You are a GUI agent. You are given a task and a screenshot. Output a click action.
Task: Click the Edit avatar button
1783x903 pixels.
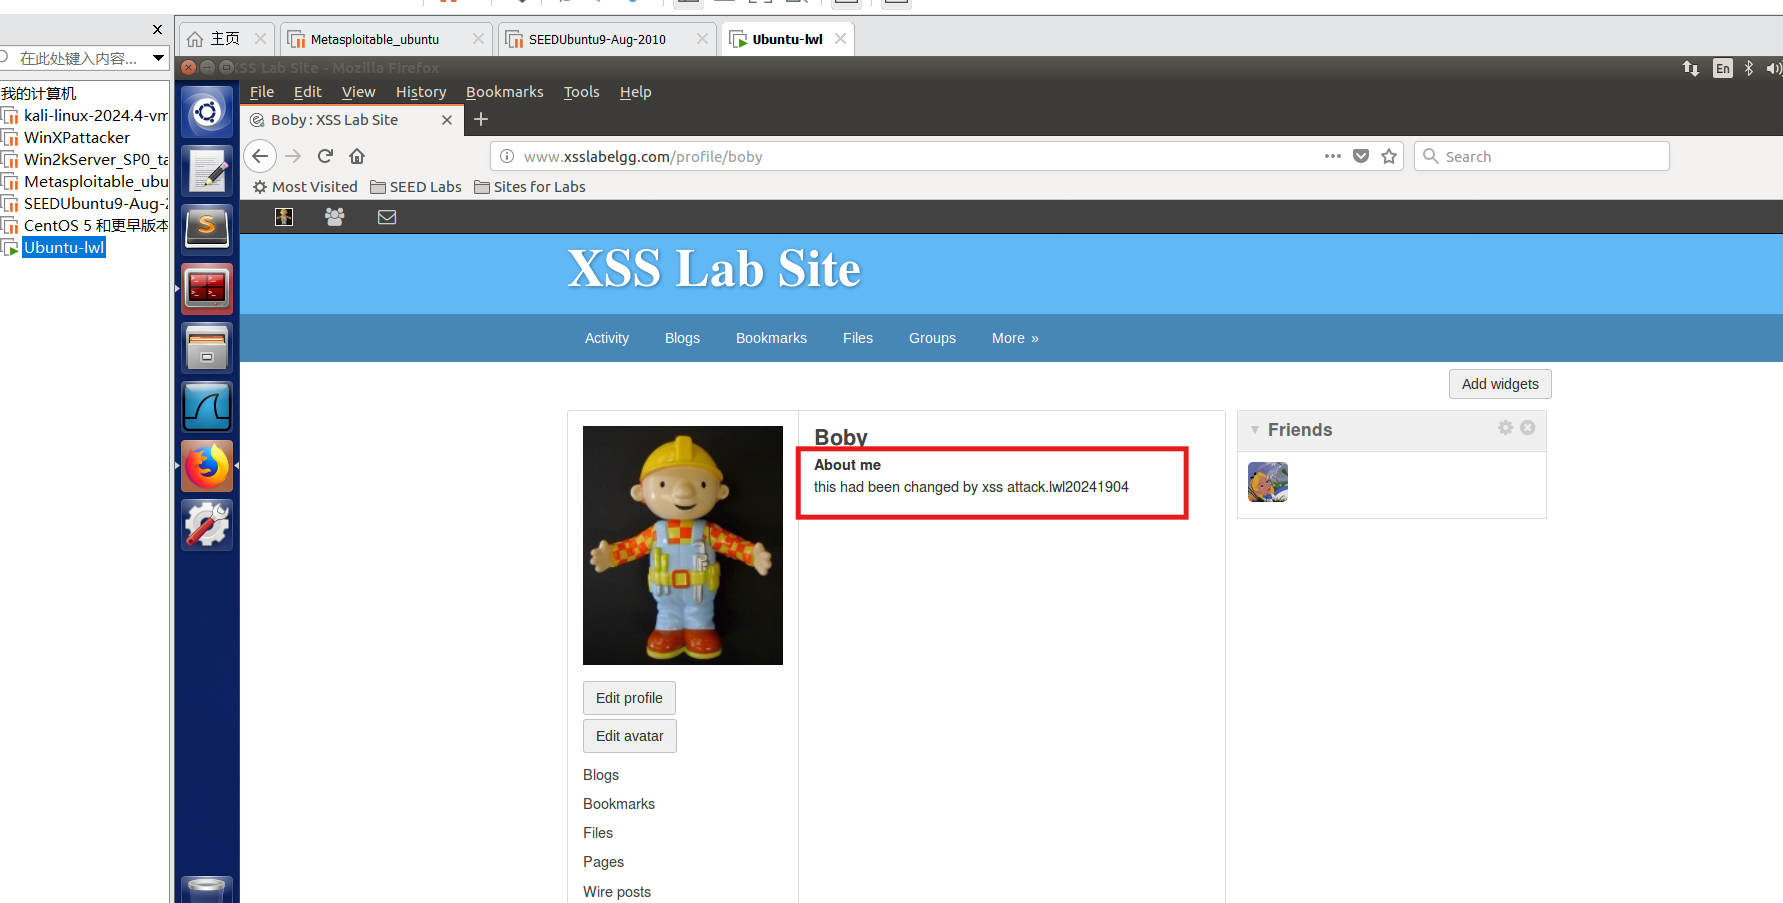coord(630,736)
